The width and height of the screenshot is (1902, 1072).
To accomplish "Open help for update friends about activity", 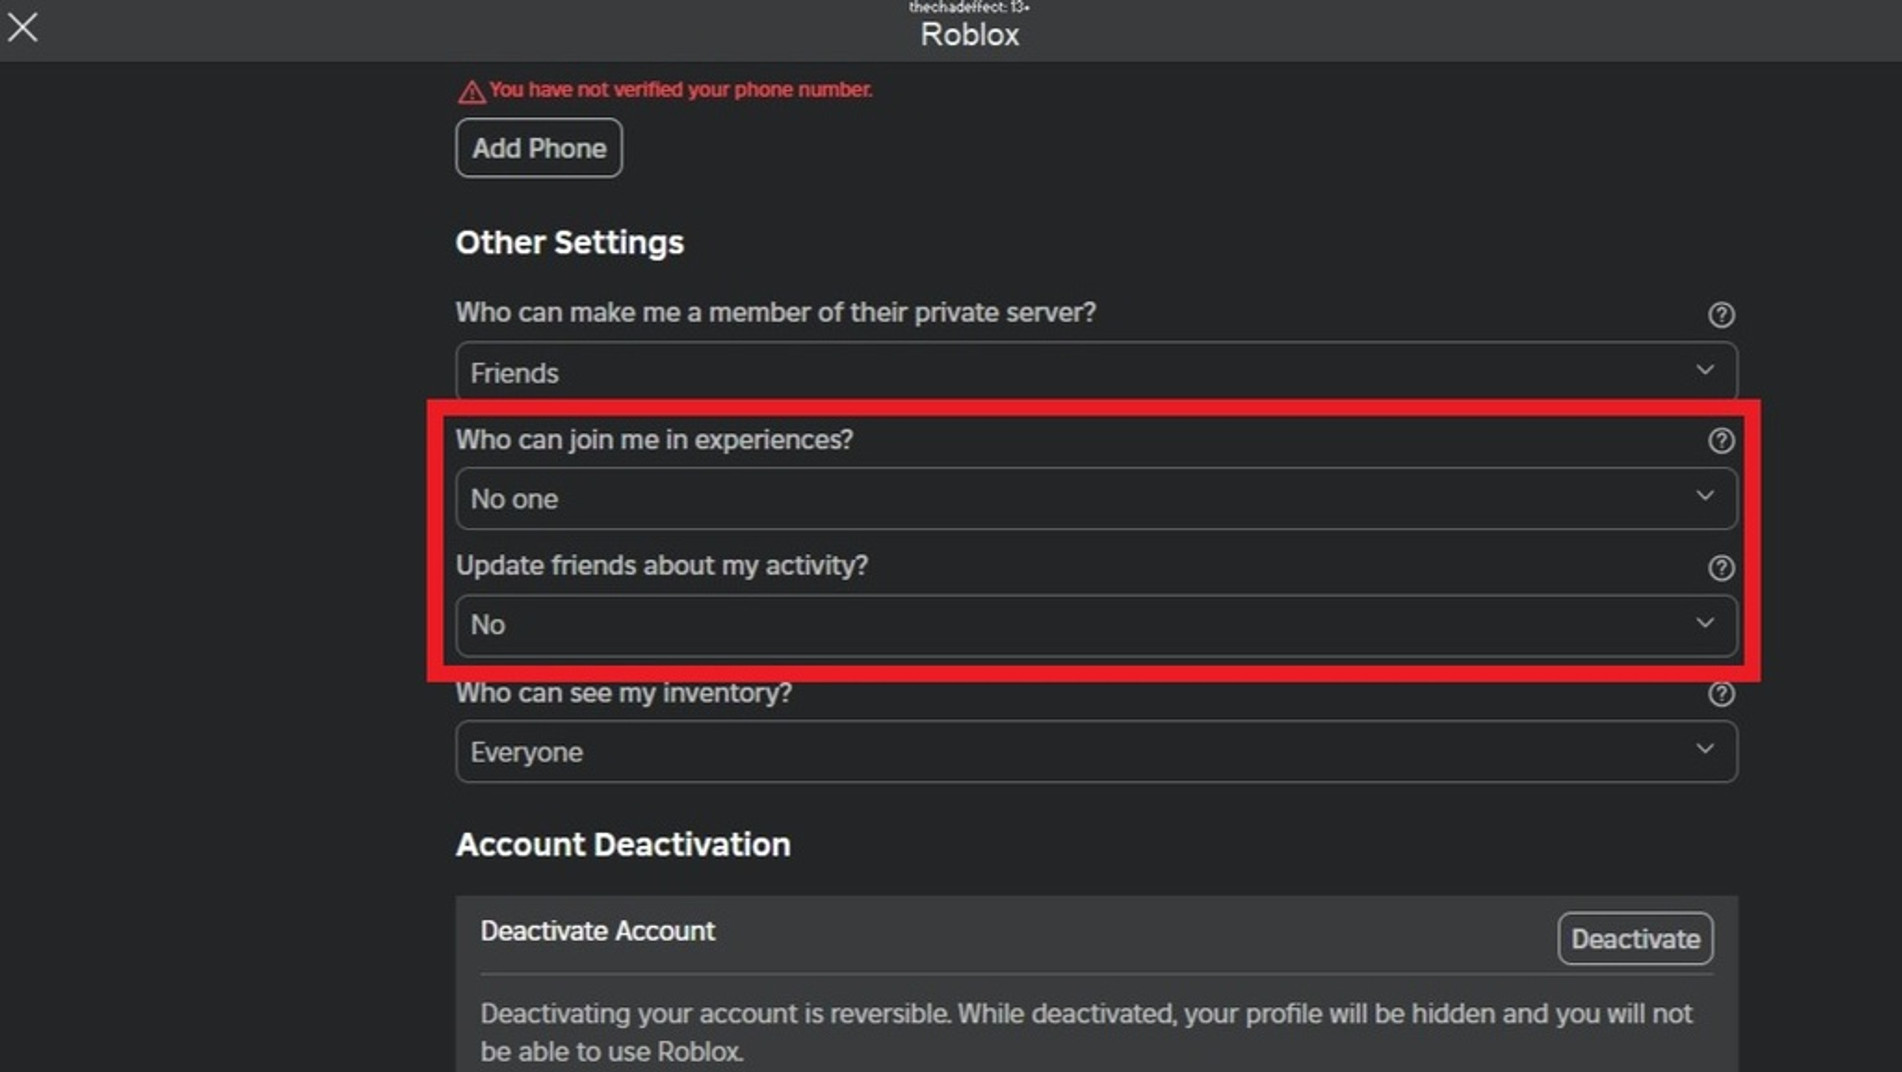I will (1720, 568).
